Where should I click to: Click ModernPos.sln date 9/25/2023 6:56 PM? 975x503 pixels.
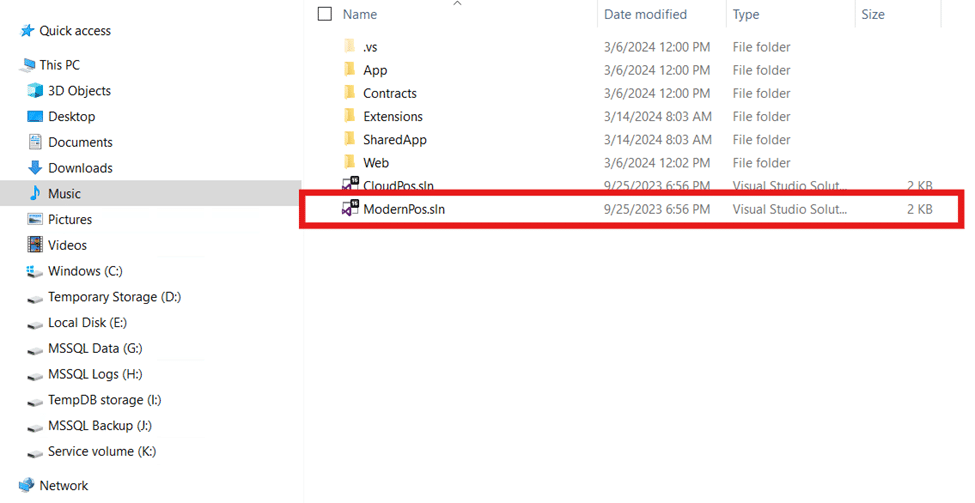click(x=657, y=209)
